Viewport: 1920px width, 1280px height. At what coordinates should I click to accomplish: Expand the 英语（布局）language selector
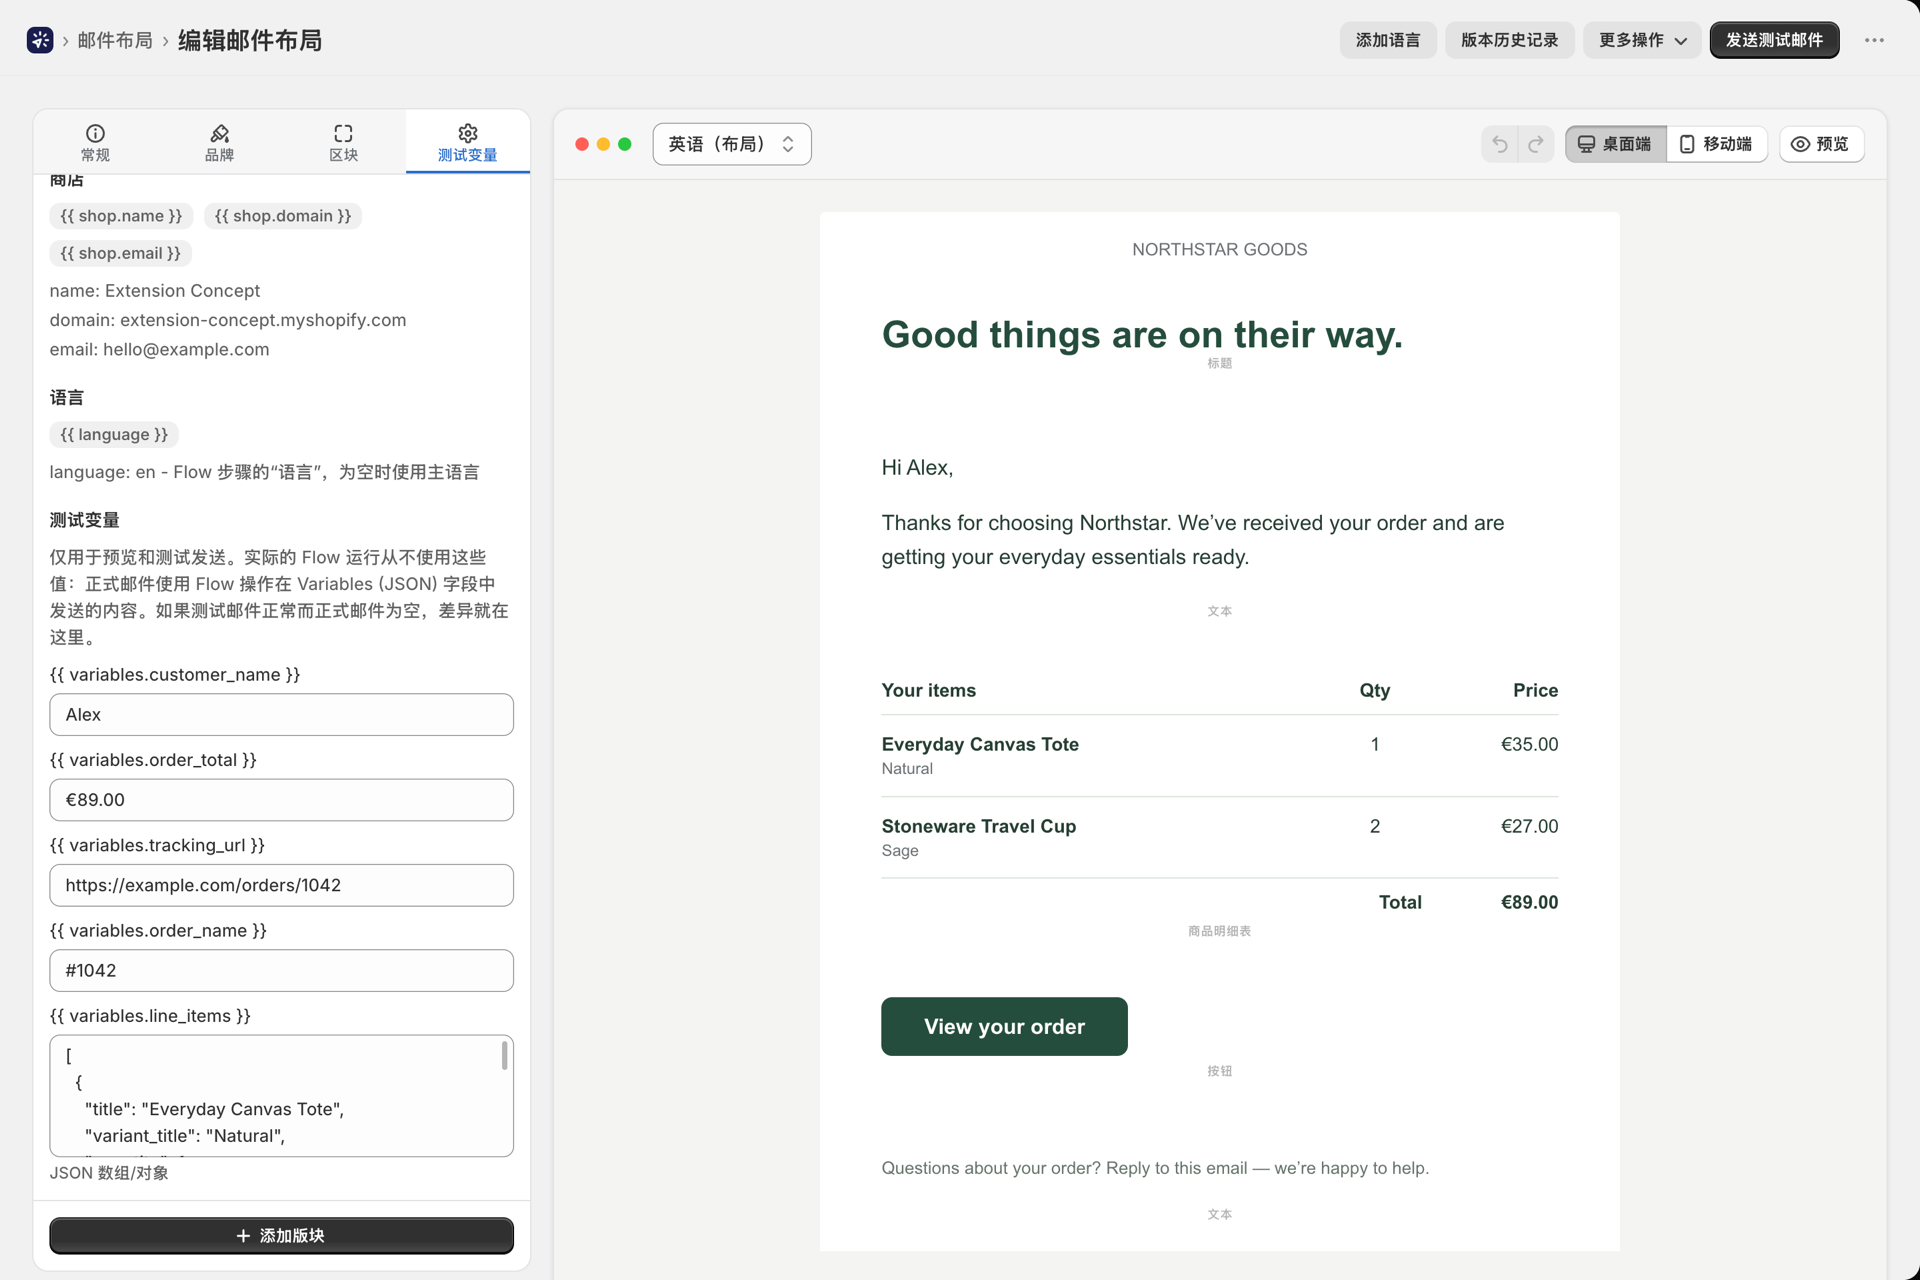[x=732, y=144]
